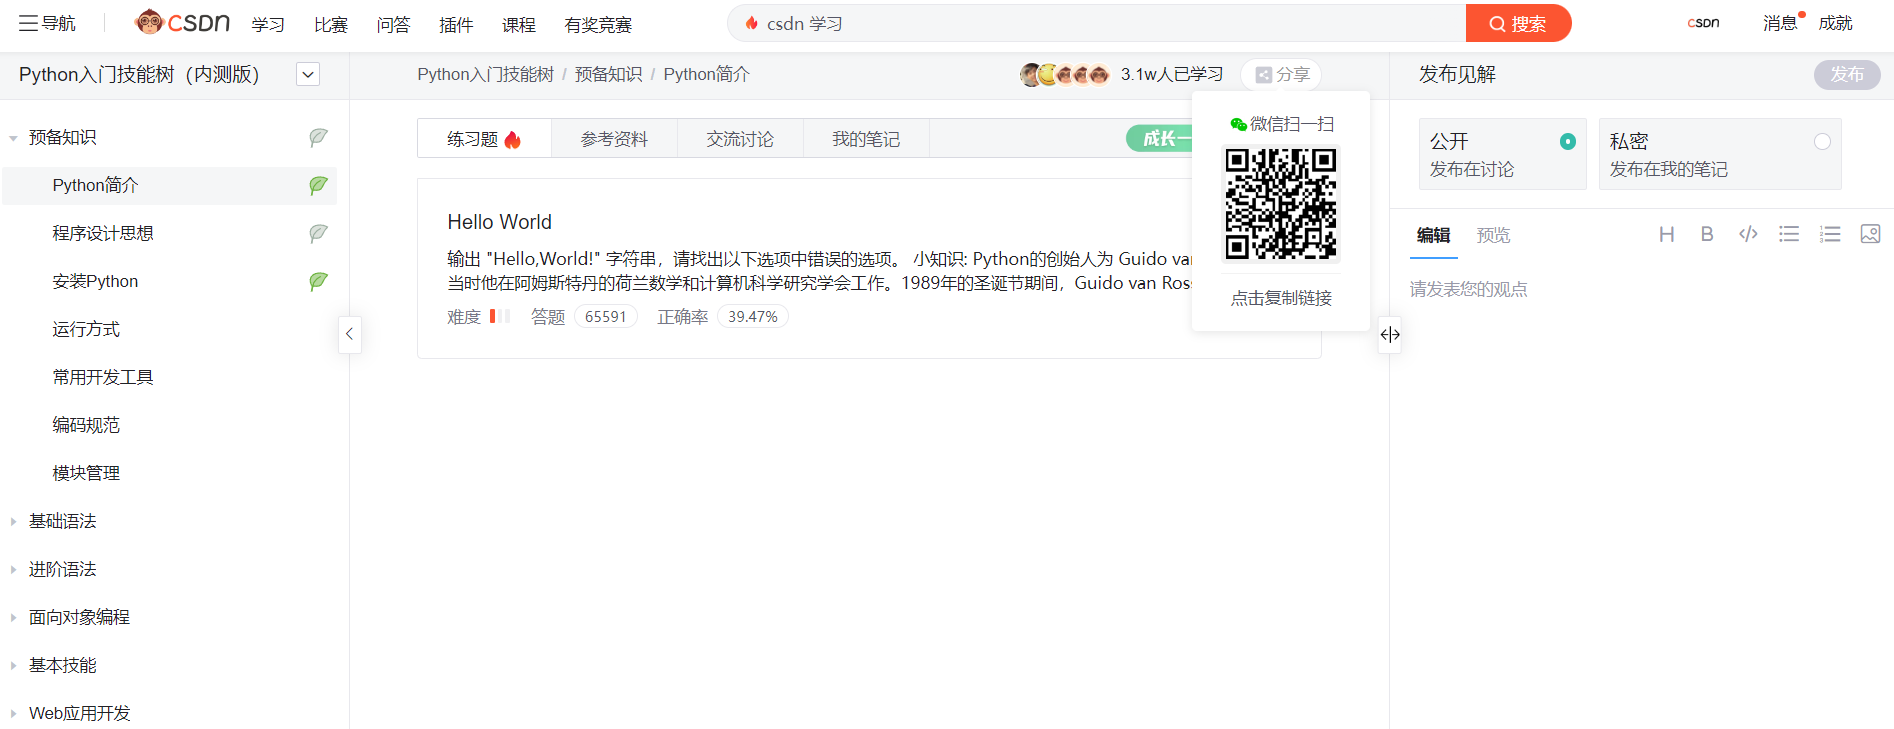Expand the 进阶语法 tree section
The height and width of the screenshot is (729, 1894).
13,569
